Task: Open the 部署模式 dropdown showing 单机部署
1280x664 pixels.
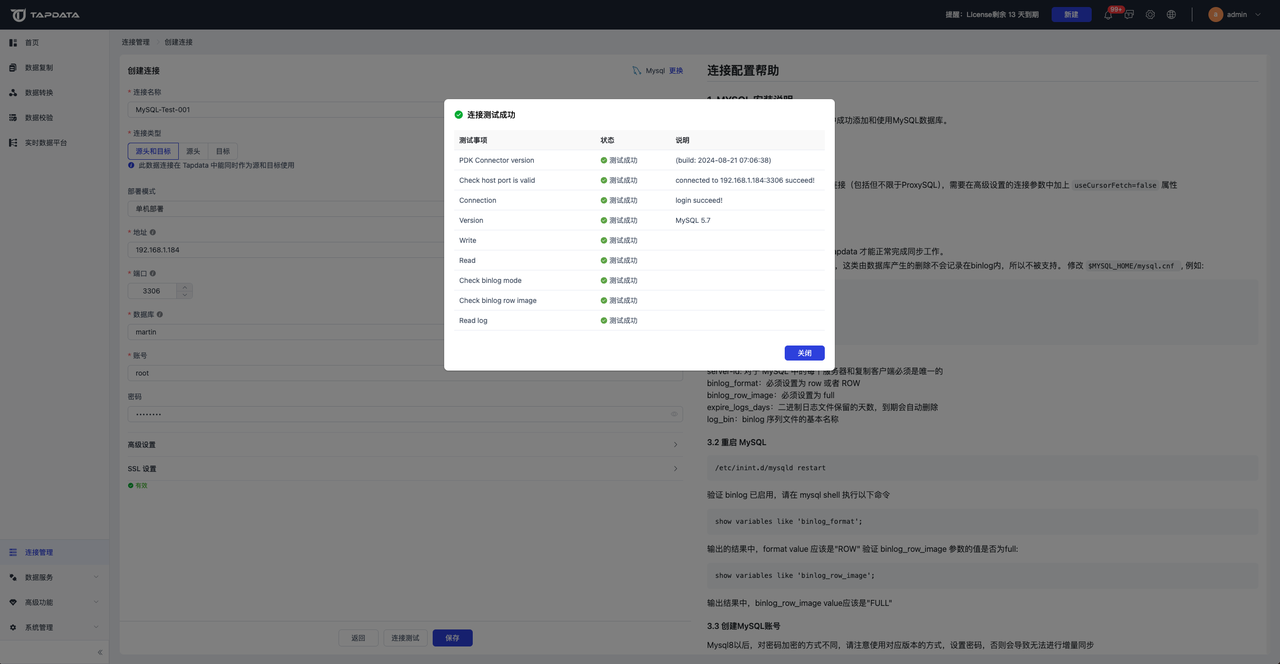Action: [405, 209]
